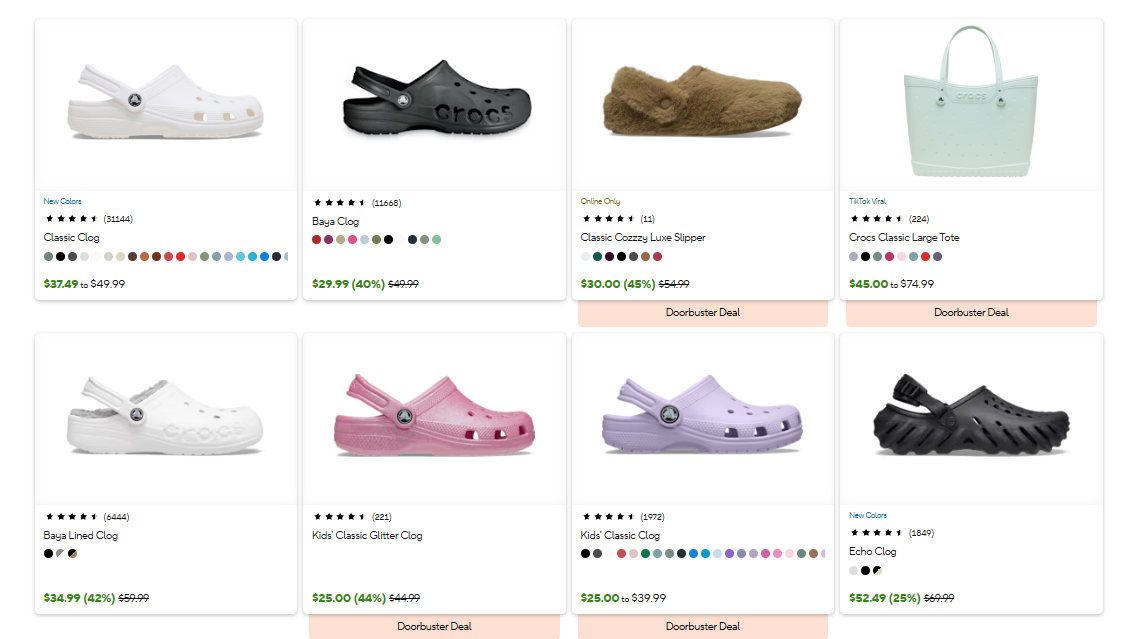The width and height of the screenshot is (1128, 639).
Task: Click Doorbuster Deal banner under Cozzzy Luxe Slipper
Action: tap(703, 313)
